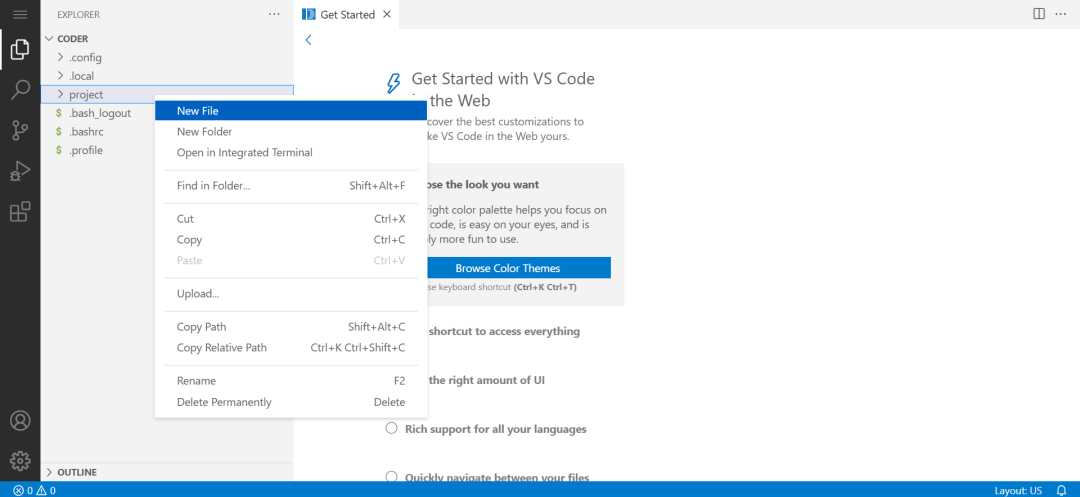The width and height of the screenshot is (1080, 497).
Task: Open Explorer views and more actions ellipsis
Action: 274,14
